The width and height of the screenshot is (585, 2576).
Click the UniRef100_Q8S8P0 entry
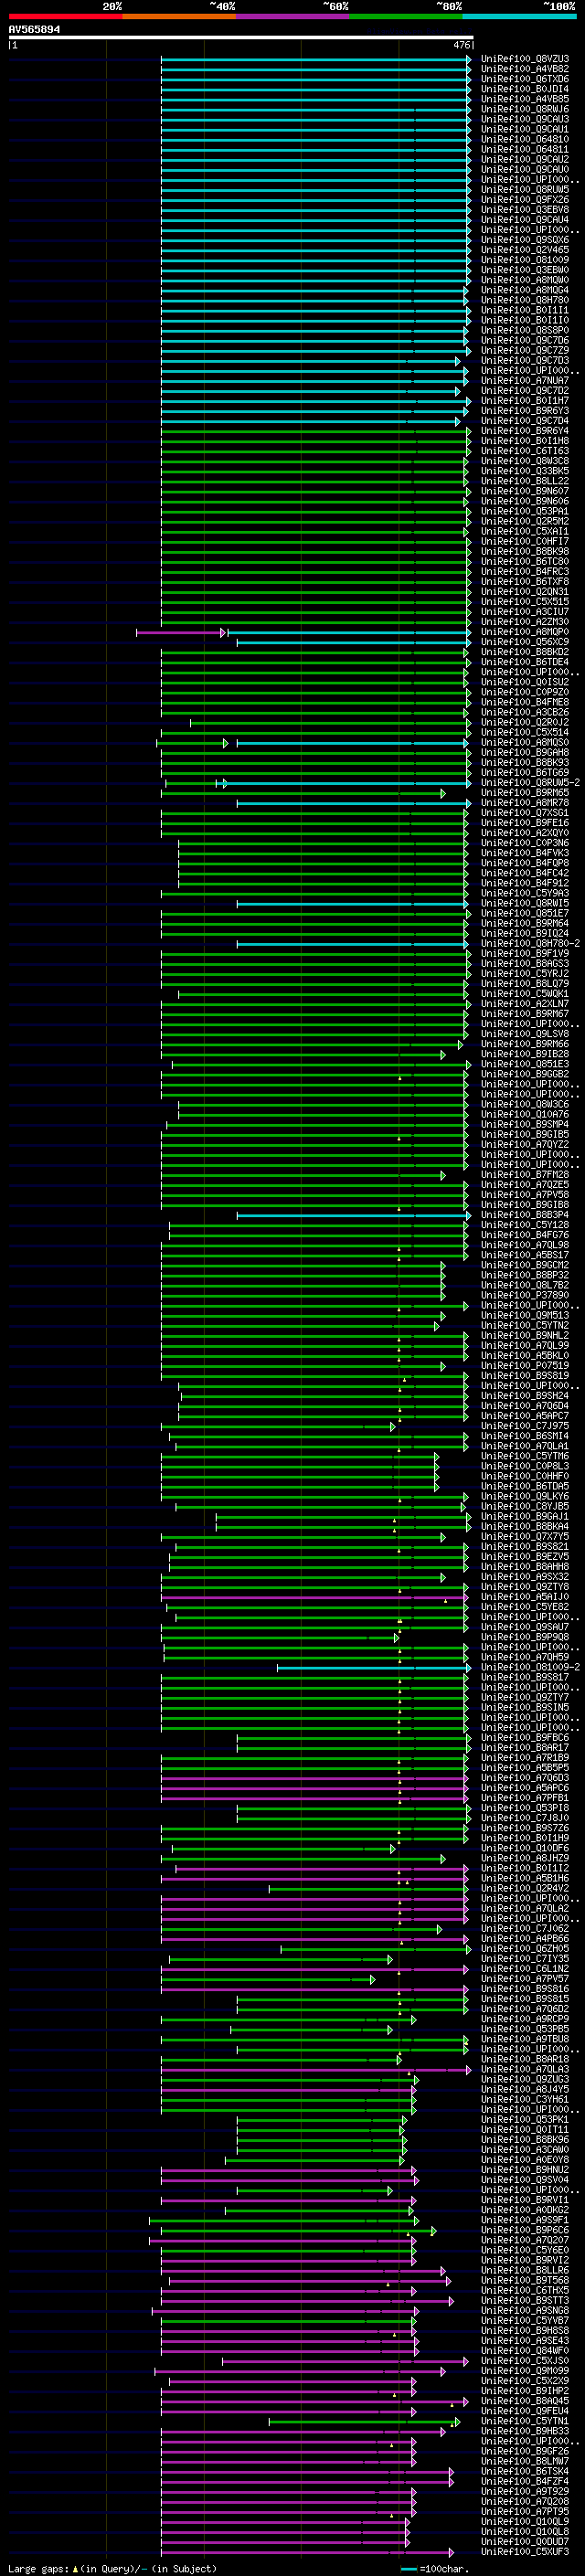point(525,330)
